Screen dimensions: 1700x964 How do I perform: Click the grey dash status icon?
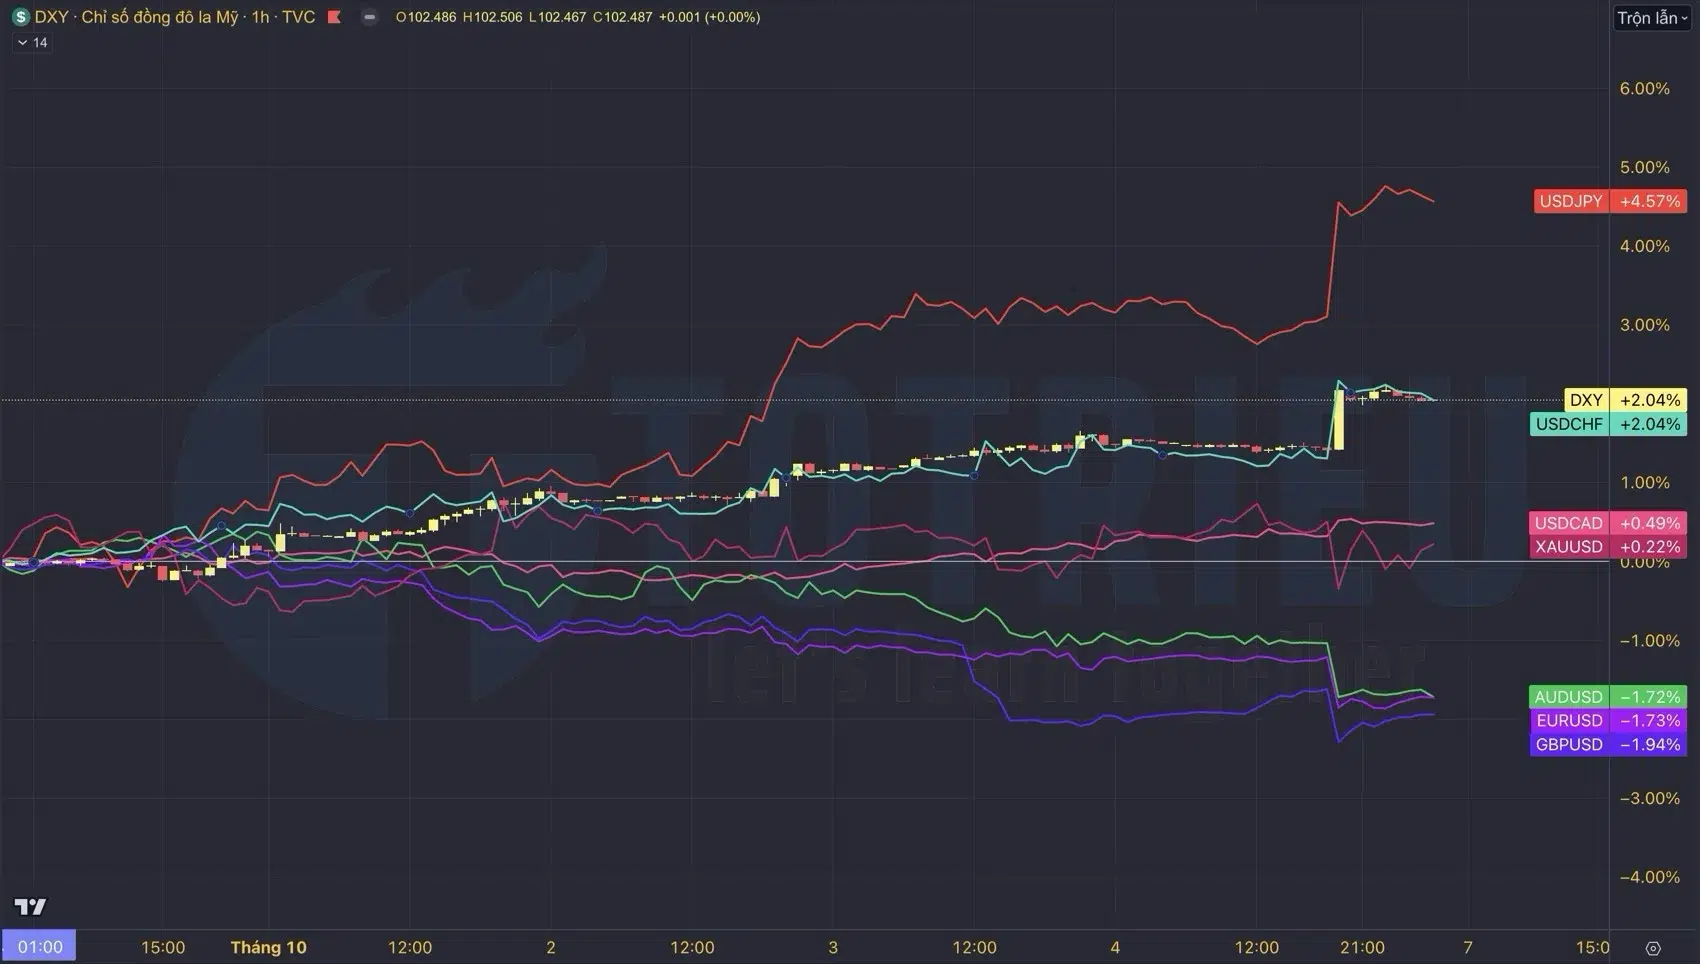369,17
